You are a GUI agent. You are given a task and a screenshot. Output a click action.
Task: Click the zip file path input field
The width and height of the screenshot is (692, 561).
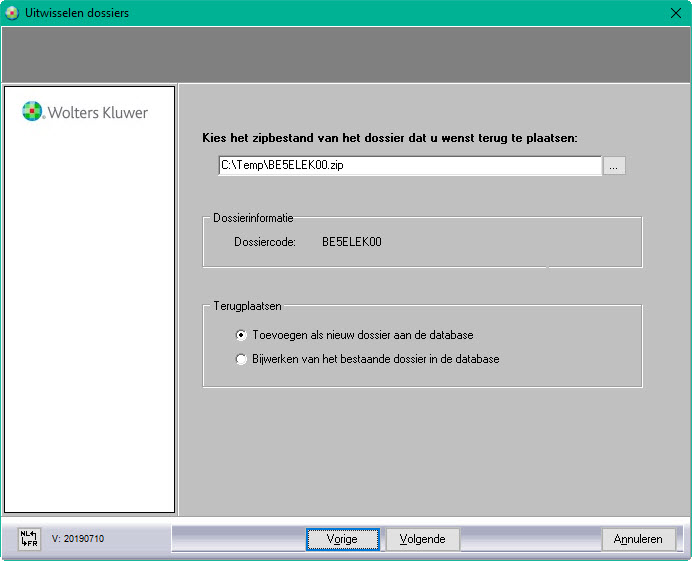409,166
